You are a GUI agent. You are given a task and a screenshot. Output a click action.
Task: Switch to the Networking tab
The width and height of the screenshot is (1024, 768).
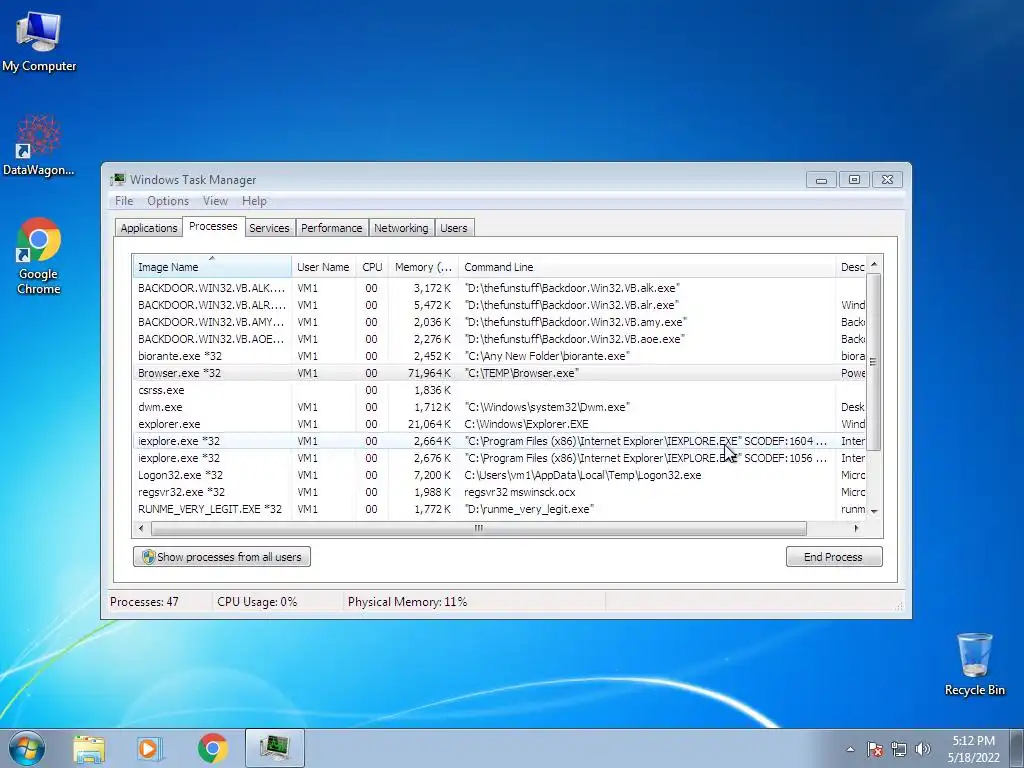pyautogui.click(x=401, y=228)
